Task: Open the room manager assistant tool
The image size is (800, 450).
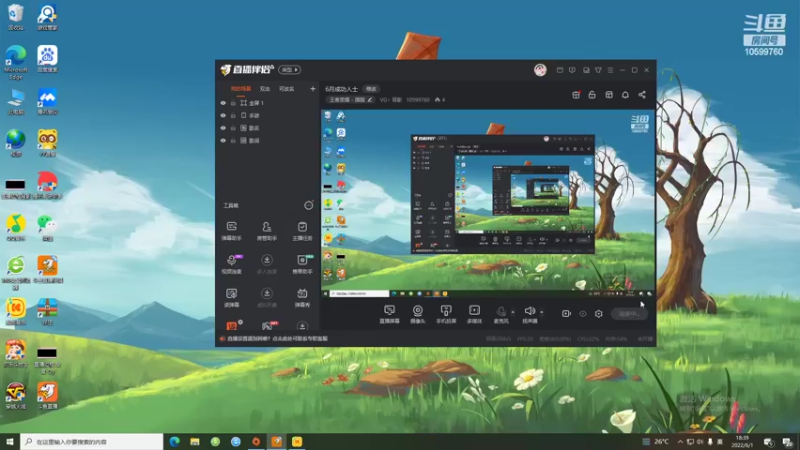Action: click(266, 231)
